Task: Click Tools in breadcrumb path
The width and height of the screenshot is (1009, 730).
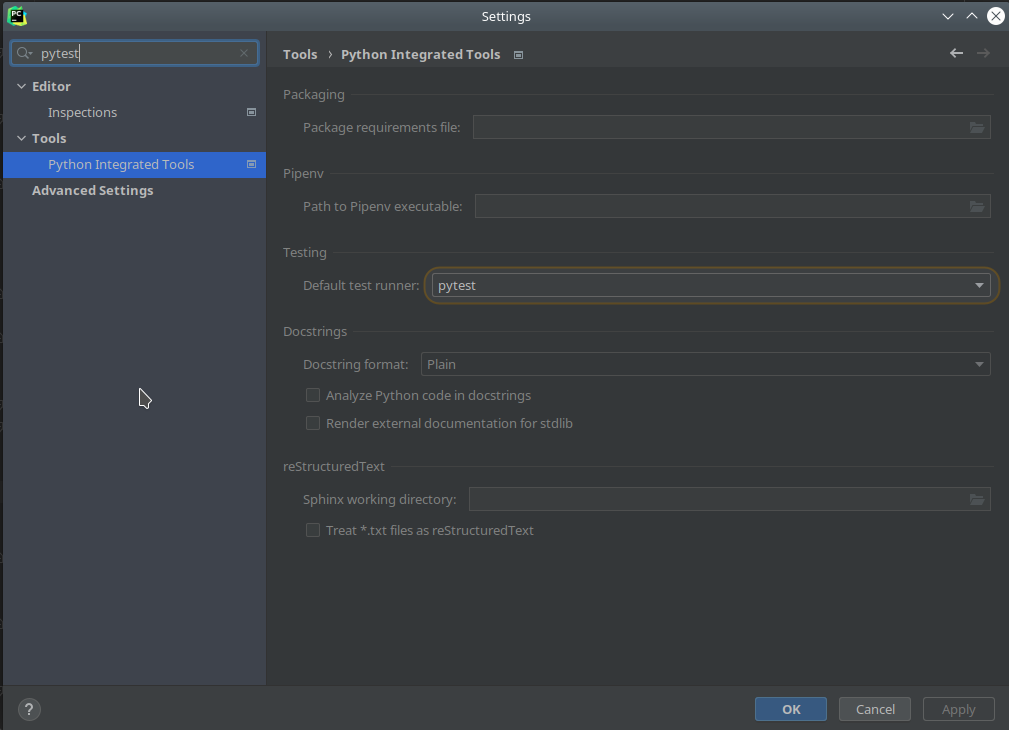Action: pyautogui.click(x=300, y=55)
